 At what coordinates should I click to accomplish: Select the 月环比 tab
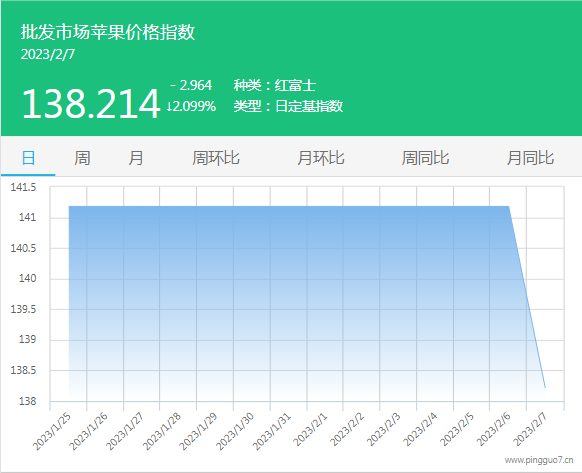(x=321, y=158)
